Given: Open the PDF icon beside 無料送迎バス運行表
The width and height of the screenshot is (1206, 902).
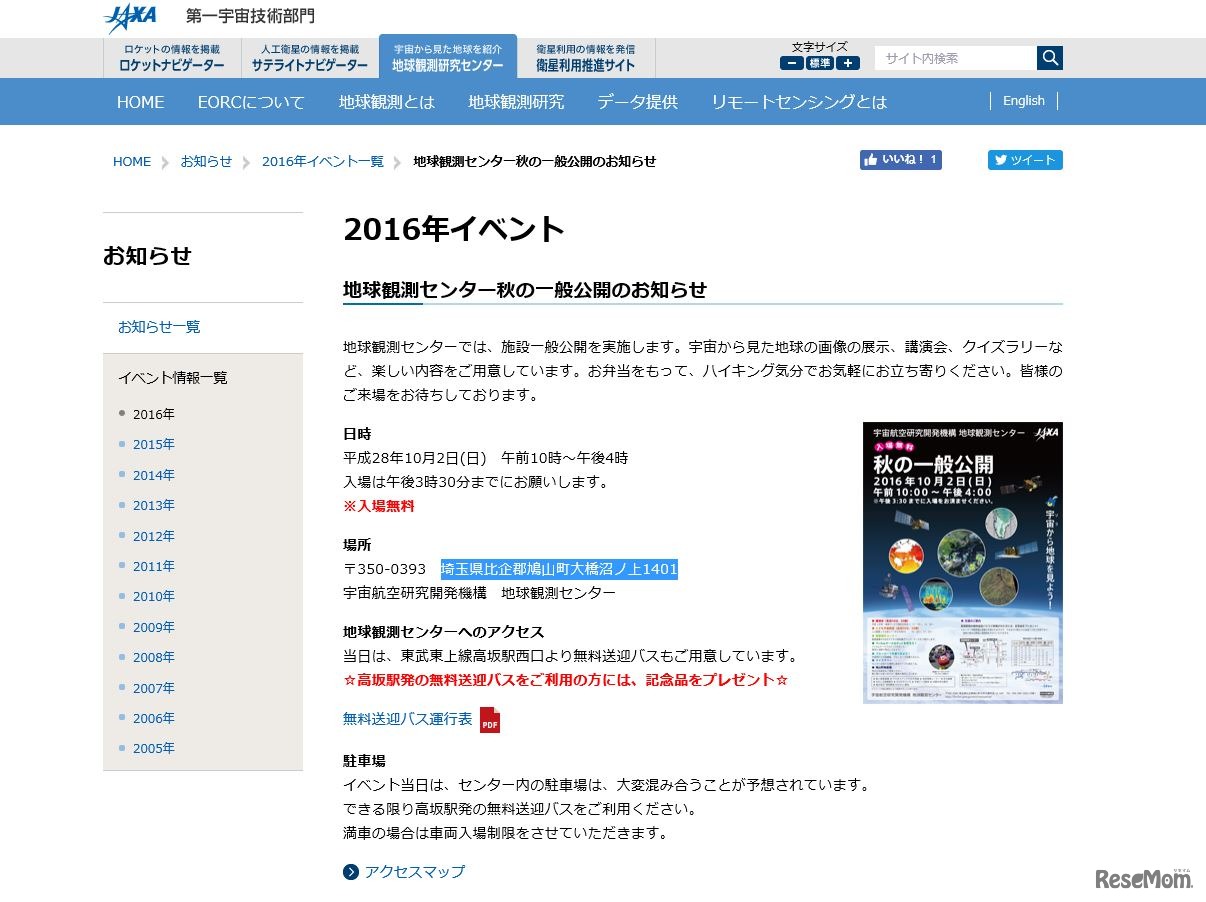Looking at the screenshot, I should point(489,719).
